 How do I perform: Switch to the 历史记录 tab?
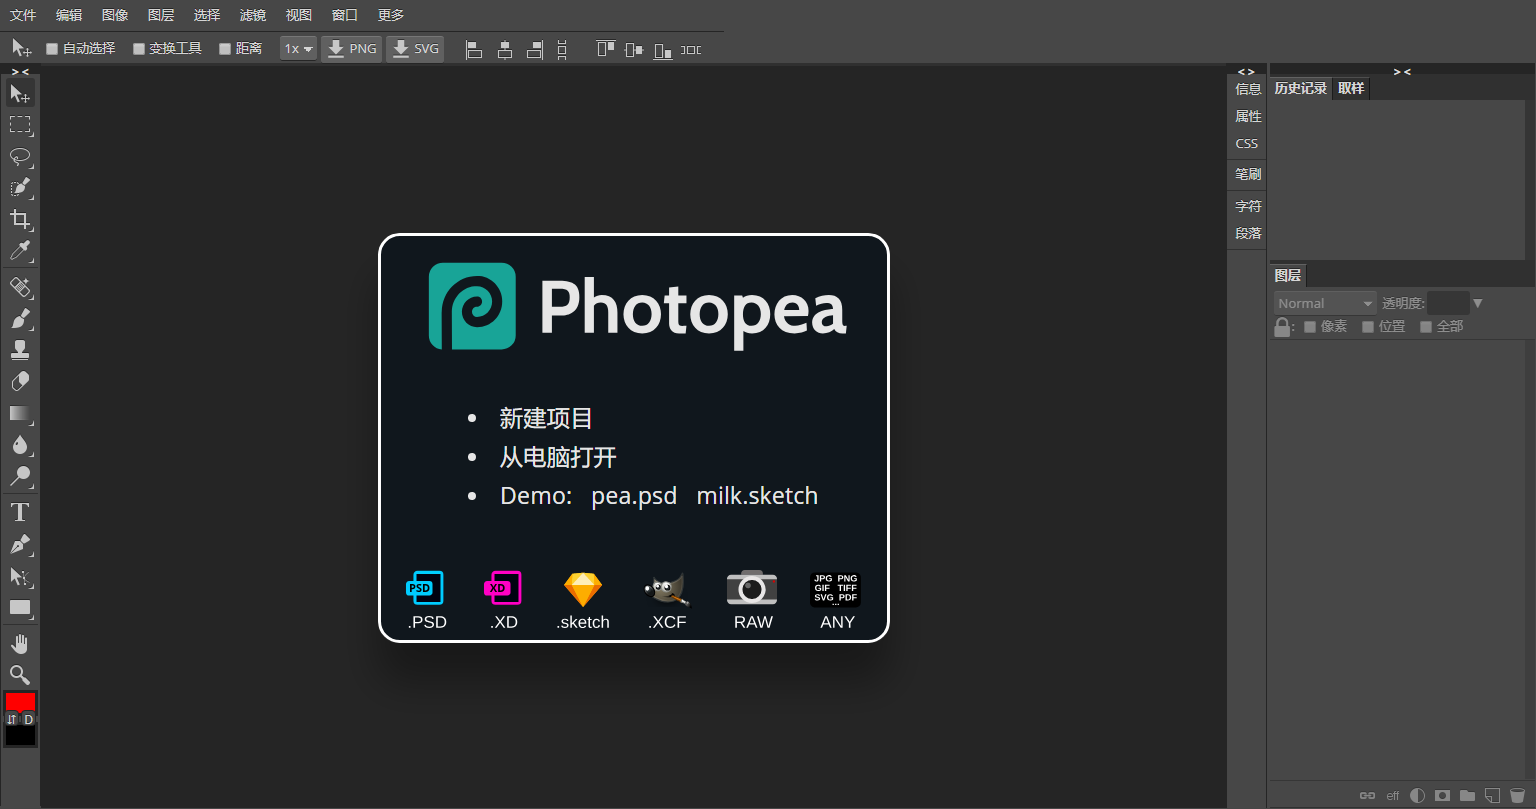click(1301, 88)
